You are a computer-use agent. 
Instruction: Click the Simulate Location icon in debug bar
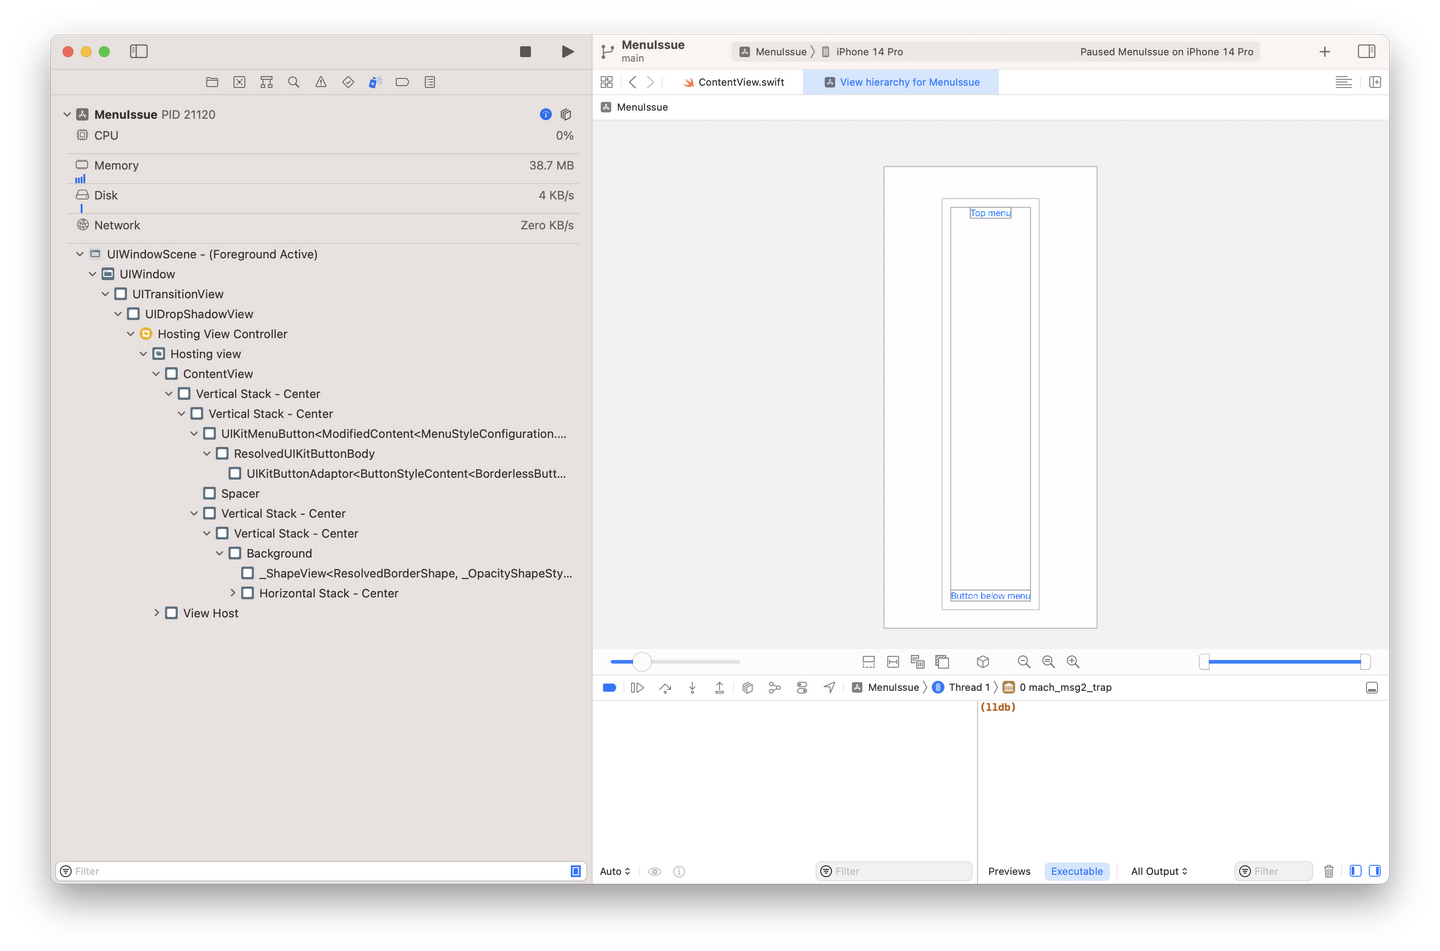click(829, 687)
